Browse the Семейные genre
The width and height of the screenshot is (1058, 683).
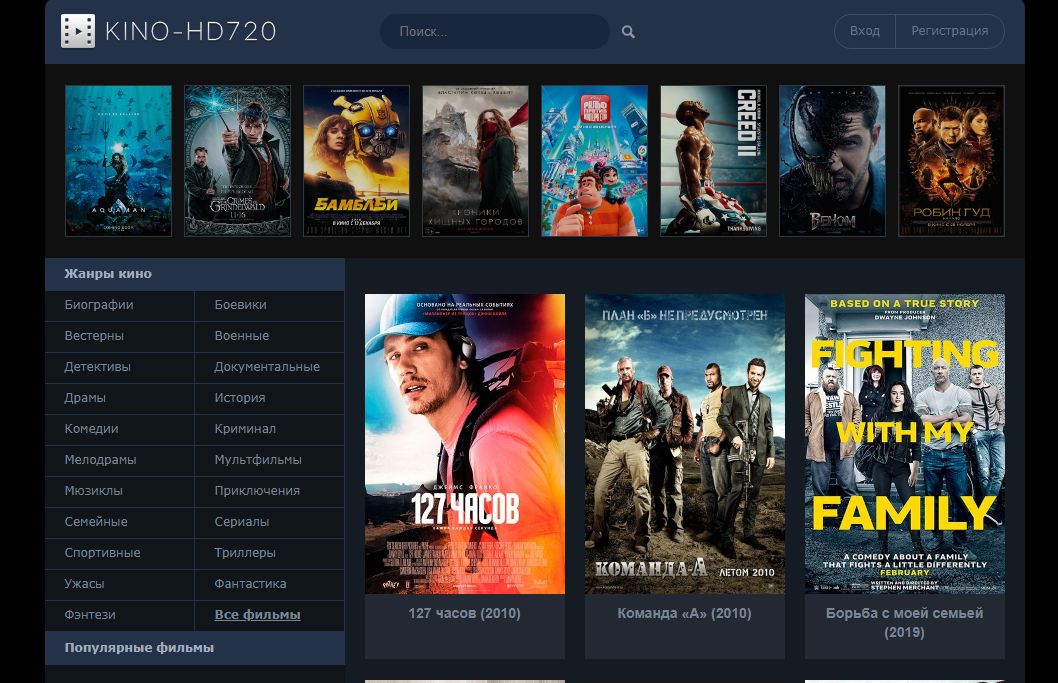96,522
